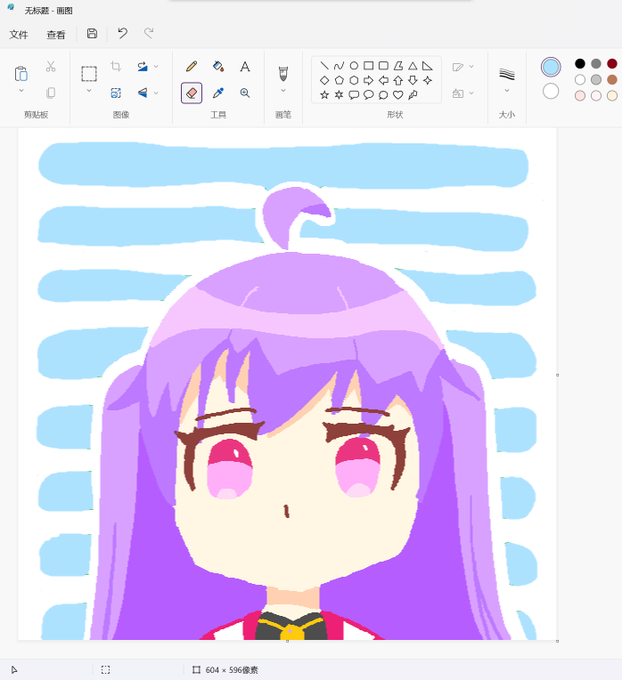Image resolution: width=622 pixels, height=680 pixels.
Task: Open the Selection options dropdown arrow
Action: [x=89, y=91]
